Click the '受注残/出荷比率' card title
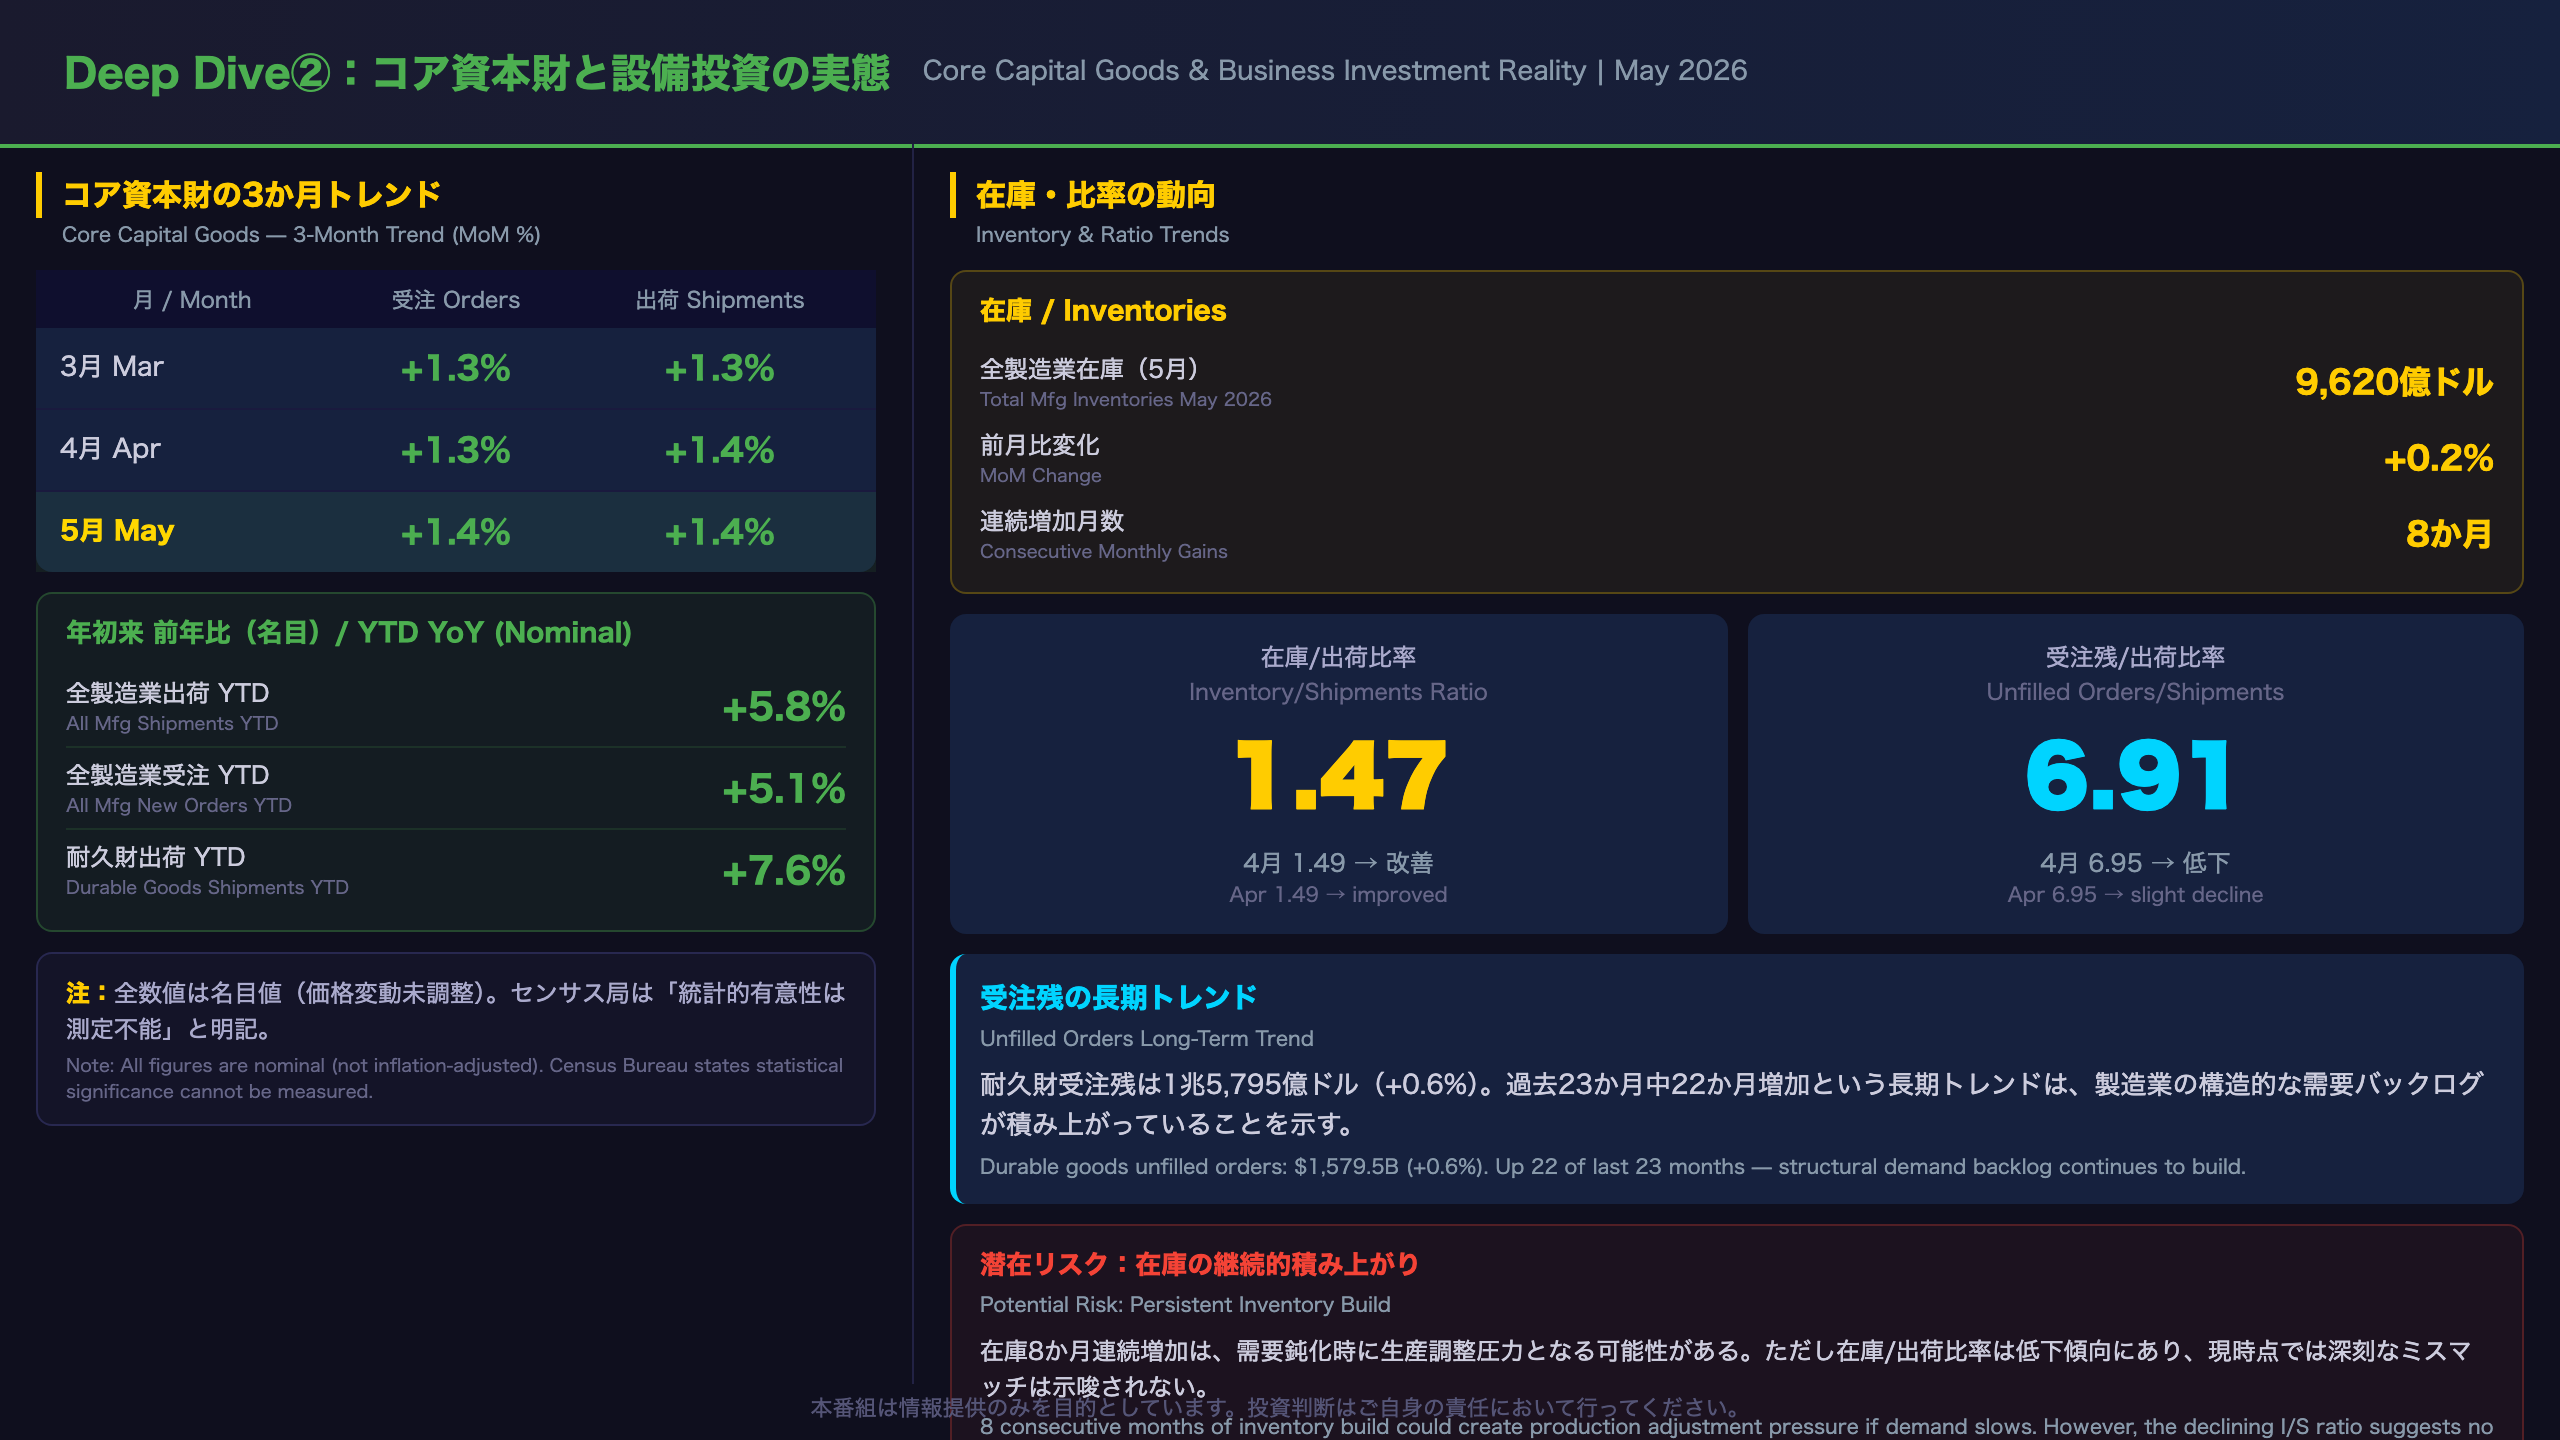Image resolution: width=2560 pixels, height=1440 pixels. point(2135,656)
